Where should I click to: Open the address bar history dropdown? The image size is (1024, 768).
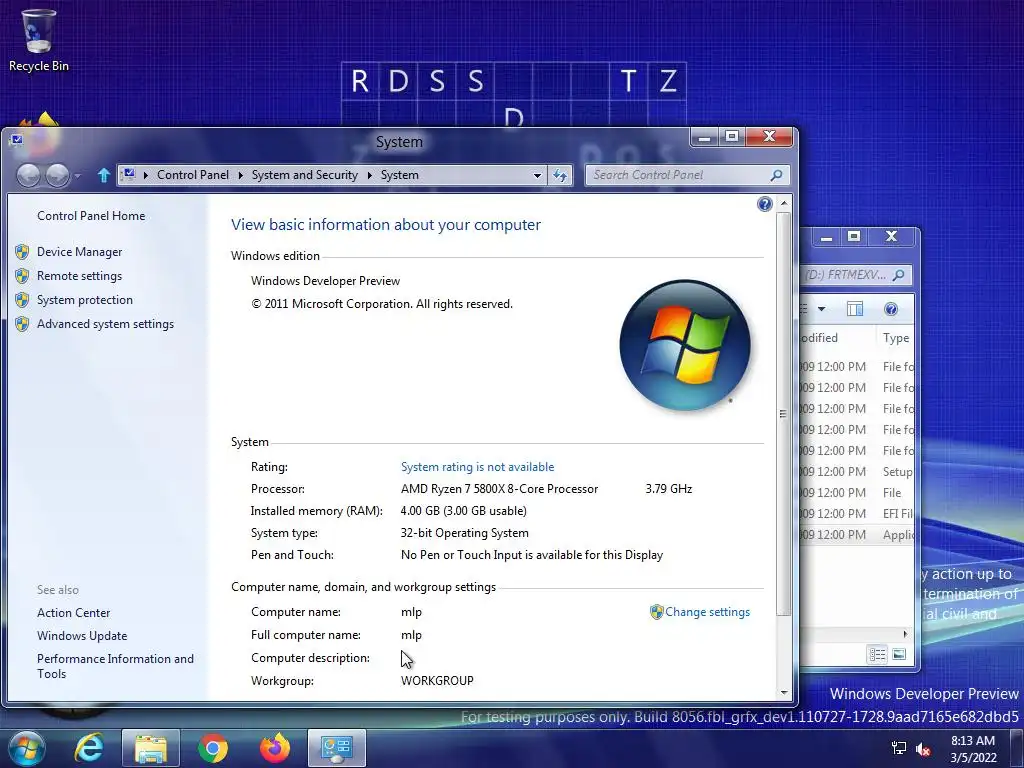(x=537, y=175)
